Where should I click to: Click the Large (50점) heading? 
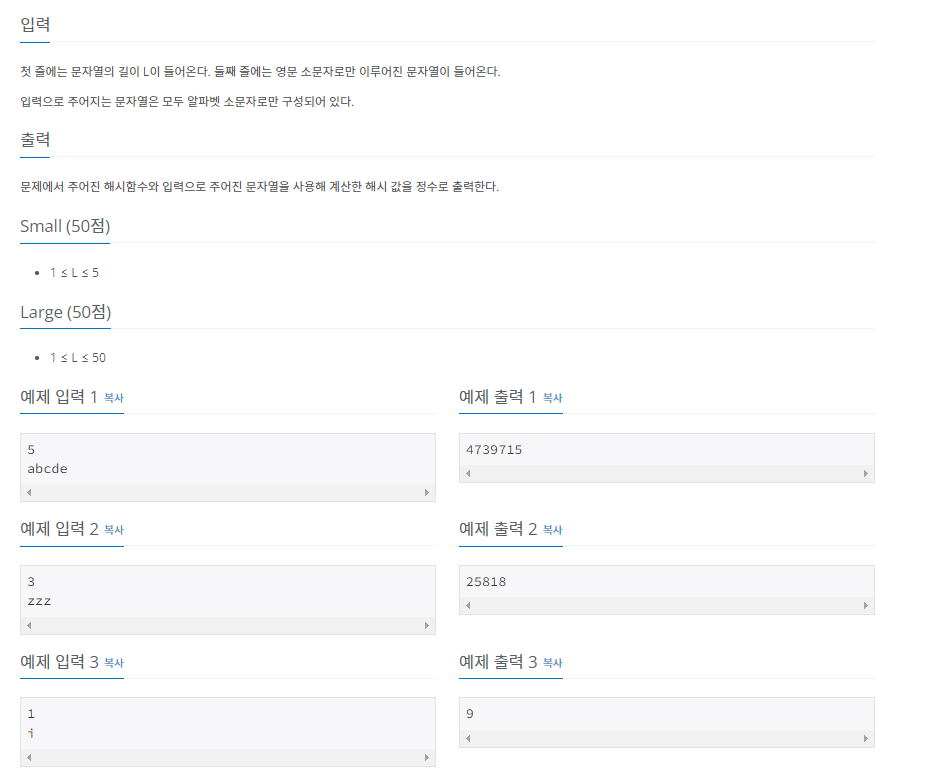pos(64,311)
